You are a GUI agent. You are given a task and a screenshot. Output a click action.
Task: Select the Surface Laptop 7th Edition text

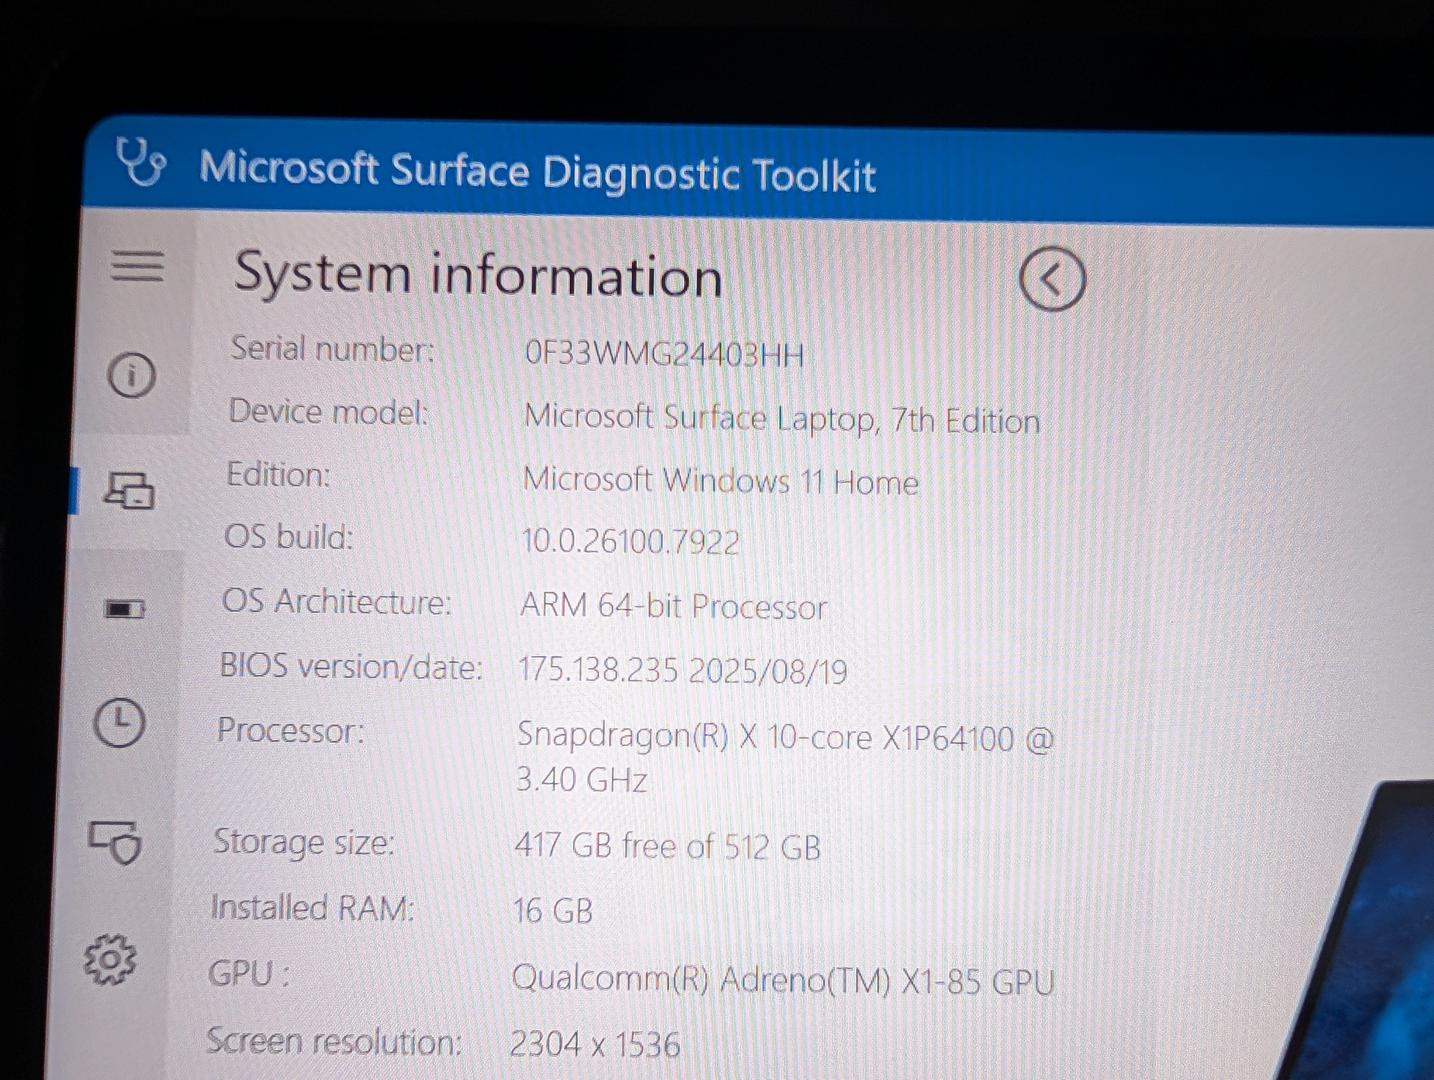782,418
